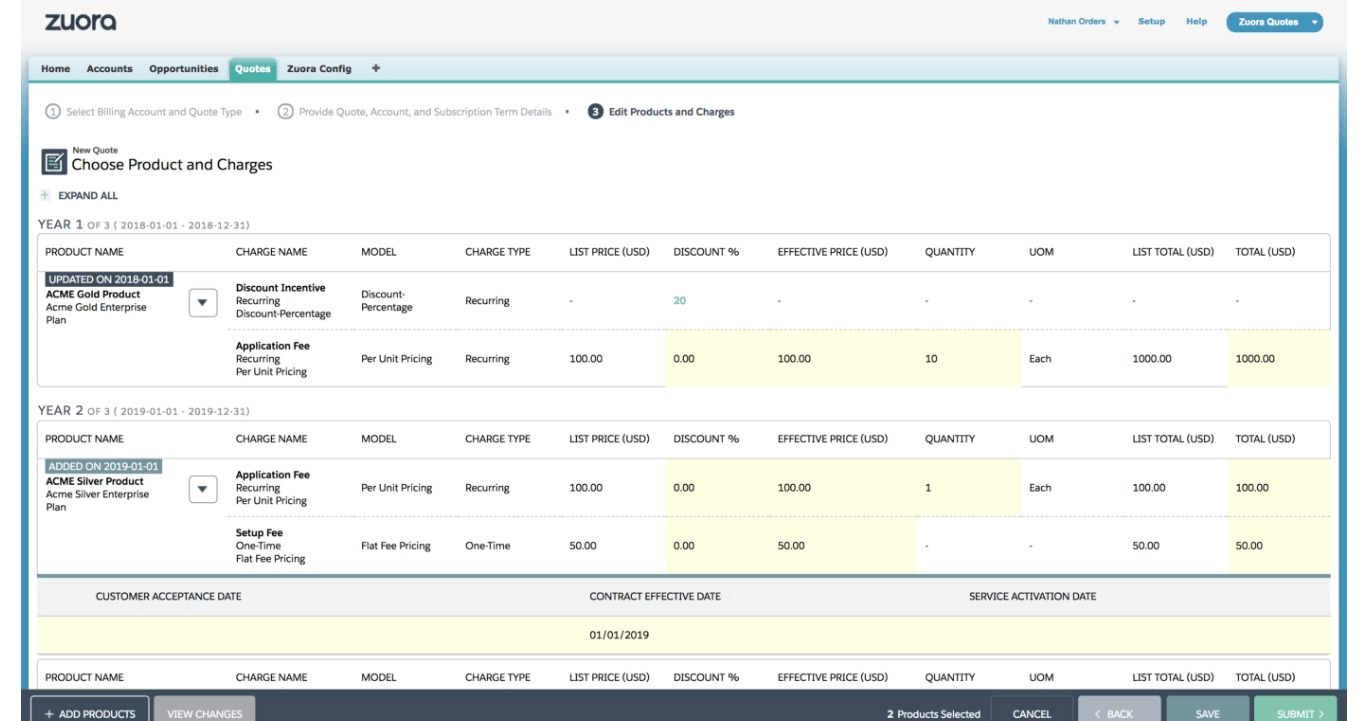This screenshot has width=1369, height=721.
Task: Save the quote
Action: 1207,714
